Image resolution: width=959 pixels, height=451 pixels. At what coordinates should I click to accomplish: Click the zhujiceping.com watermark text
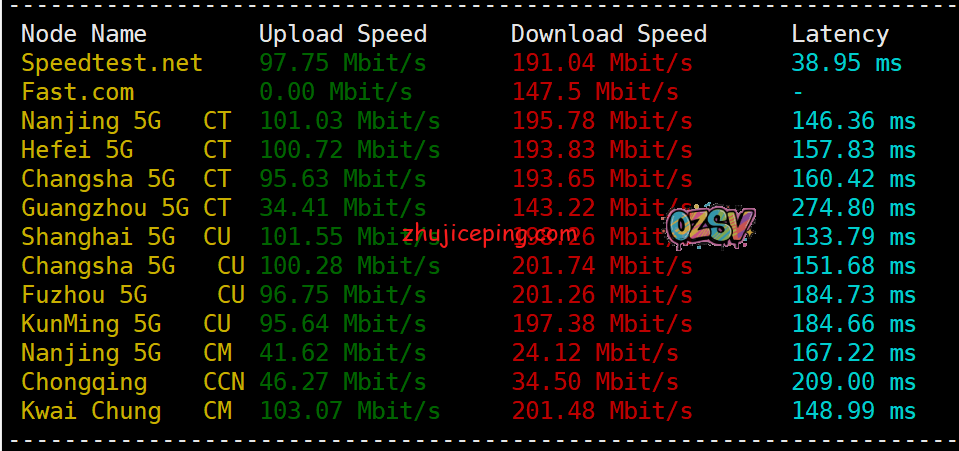490,234
